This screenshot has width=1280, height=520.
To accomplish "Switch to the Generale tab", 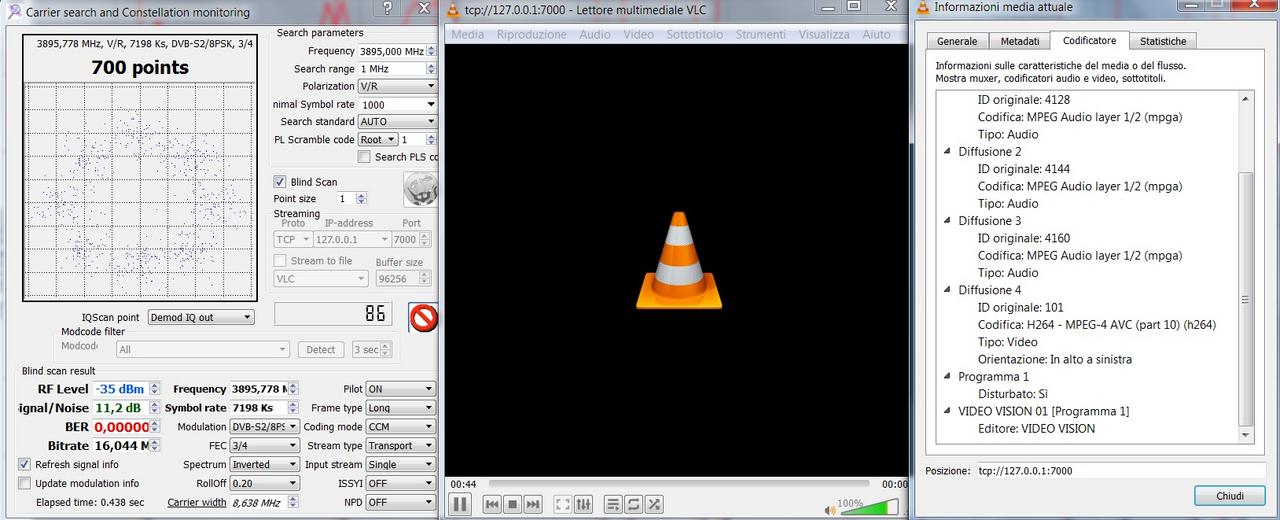I will pos(957,41).
